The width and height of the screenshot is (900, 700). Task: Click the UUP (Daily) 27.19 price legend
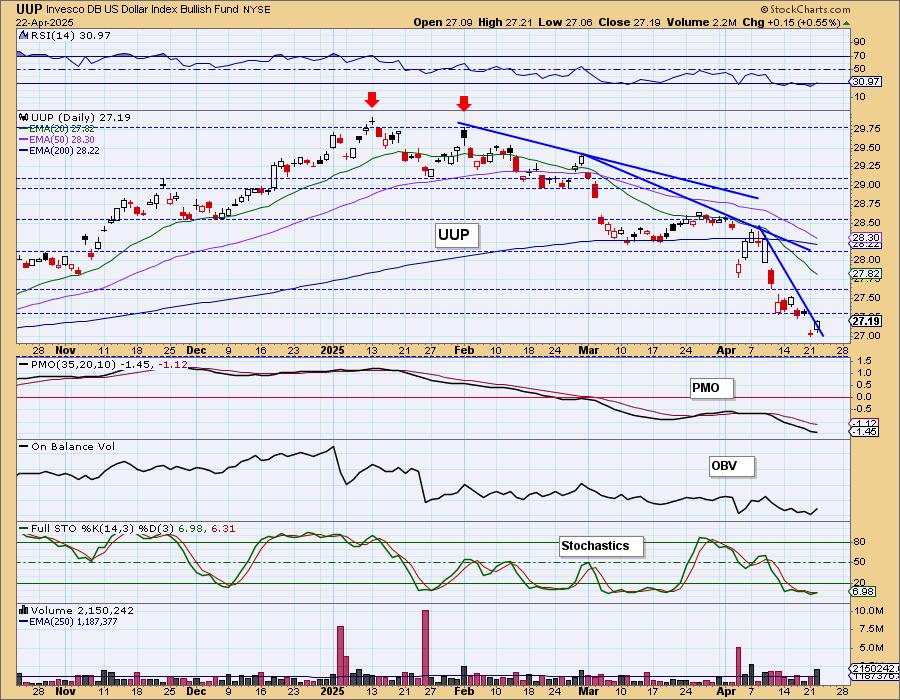[80, 117]
